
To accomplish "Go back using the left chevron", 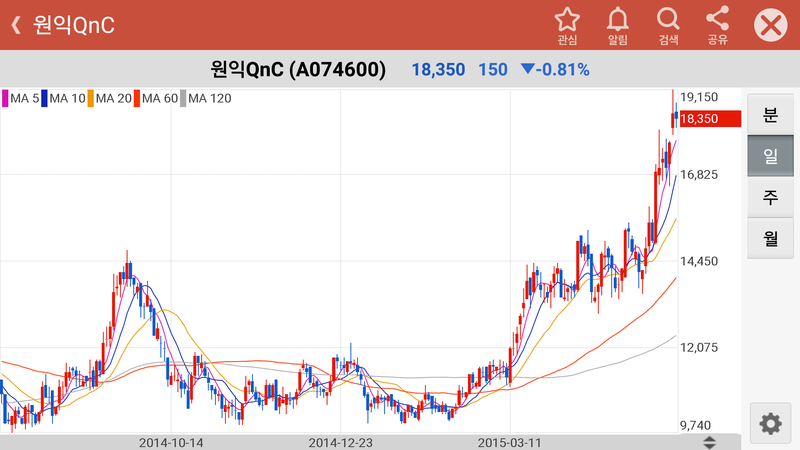I will 16,25.
